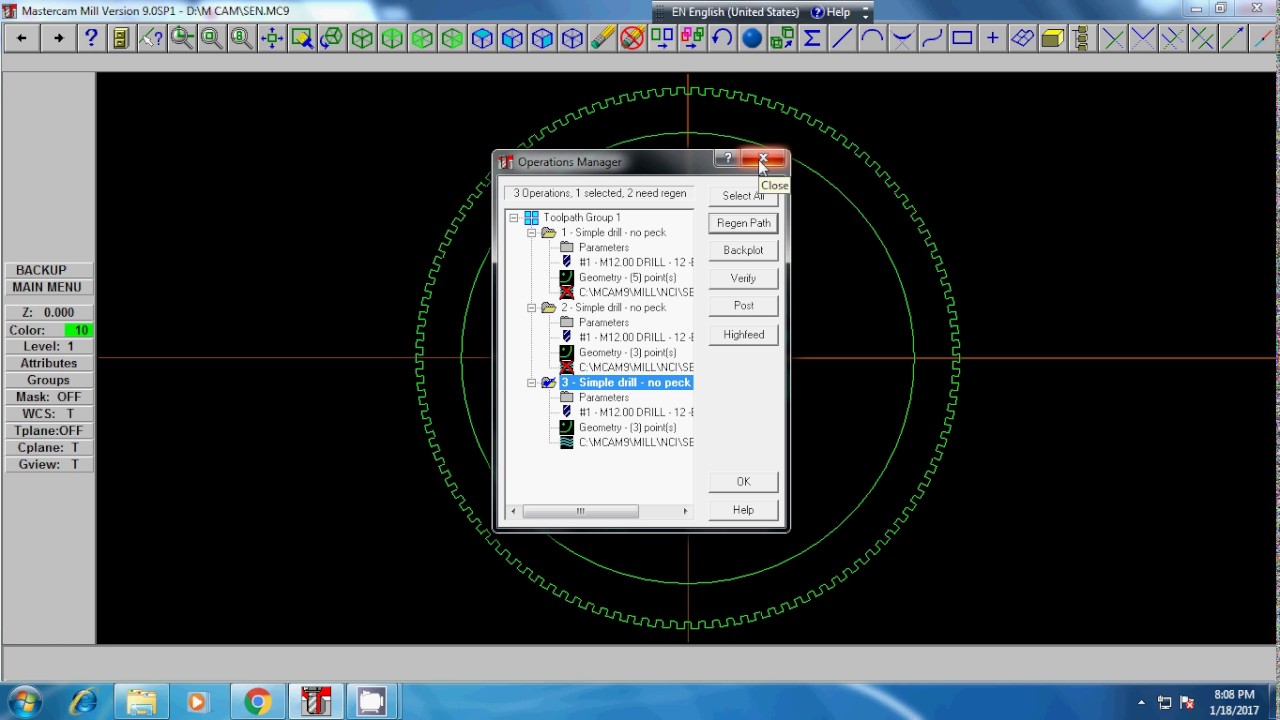
Task: Select the Create Point plus icon
Action: pos(992,38)
